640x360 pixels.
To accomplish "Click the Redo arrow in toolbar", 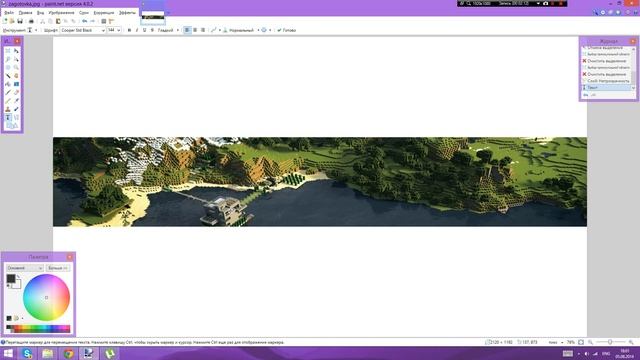I will point(92,21).
